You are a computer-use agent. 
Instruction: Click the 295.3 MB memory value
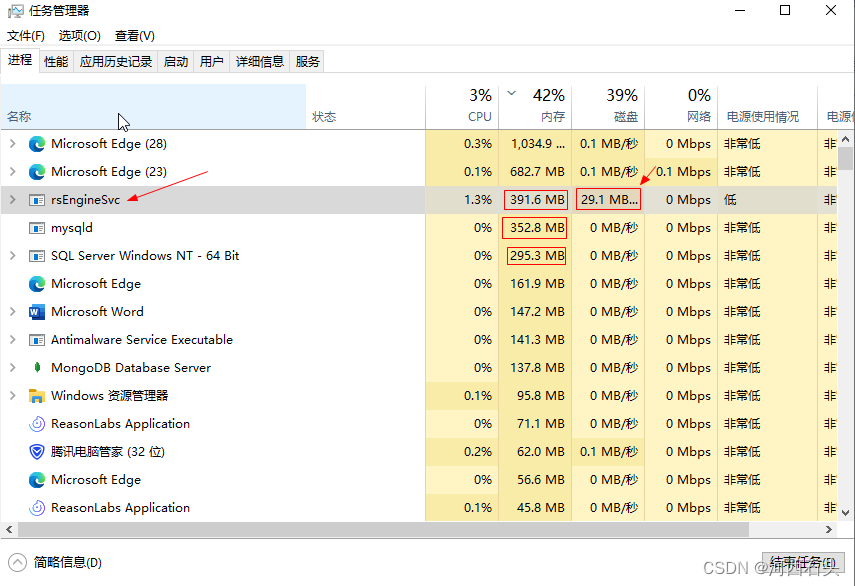(537, 256)
